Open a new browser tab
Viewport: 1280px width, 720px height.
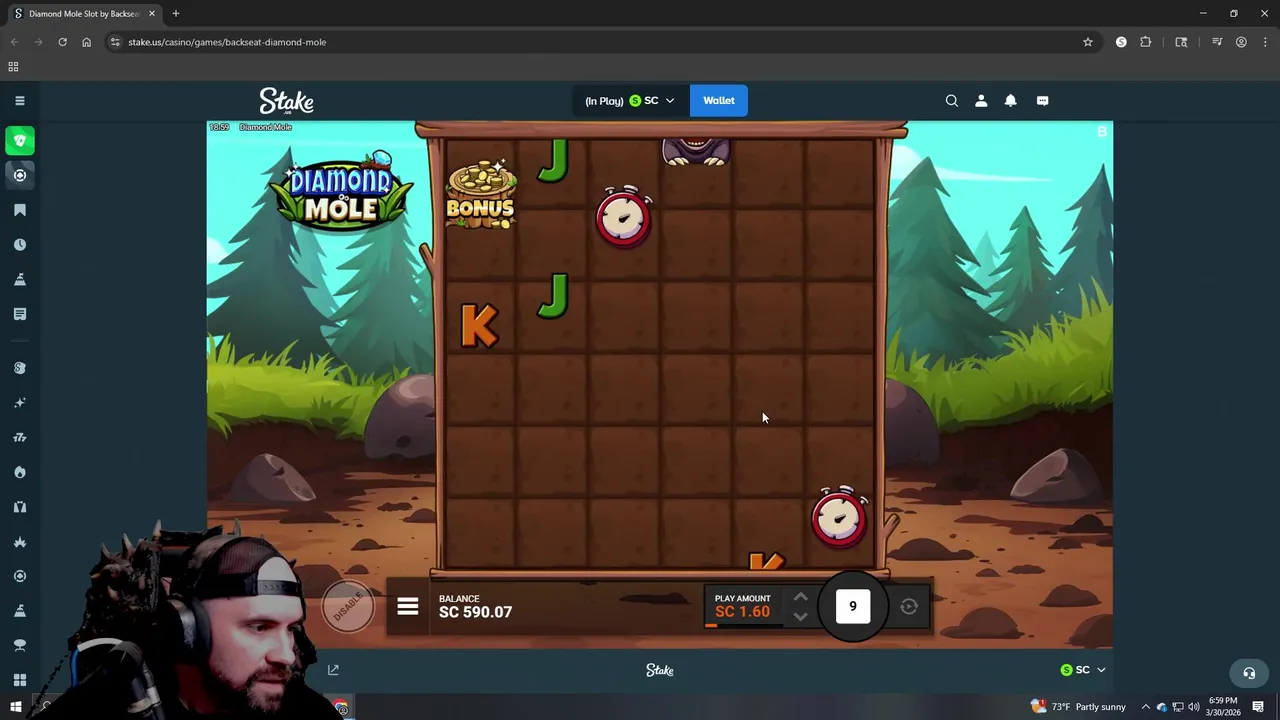point(175,14)
